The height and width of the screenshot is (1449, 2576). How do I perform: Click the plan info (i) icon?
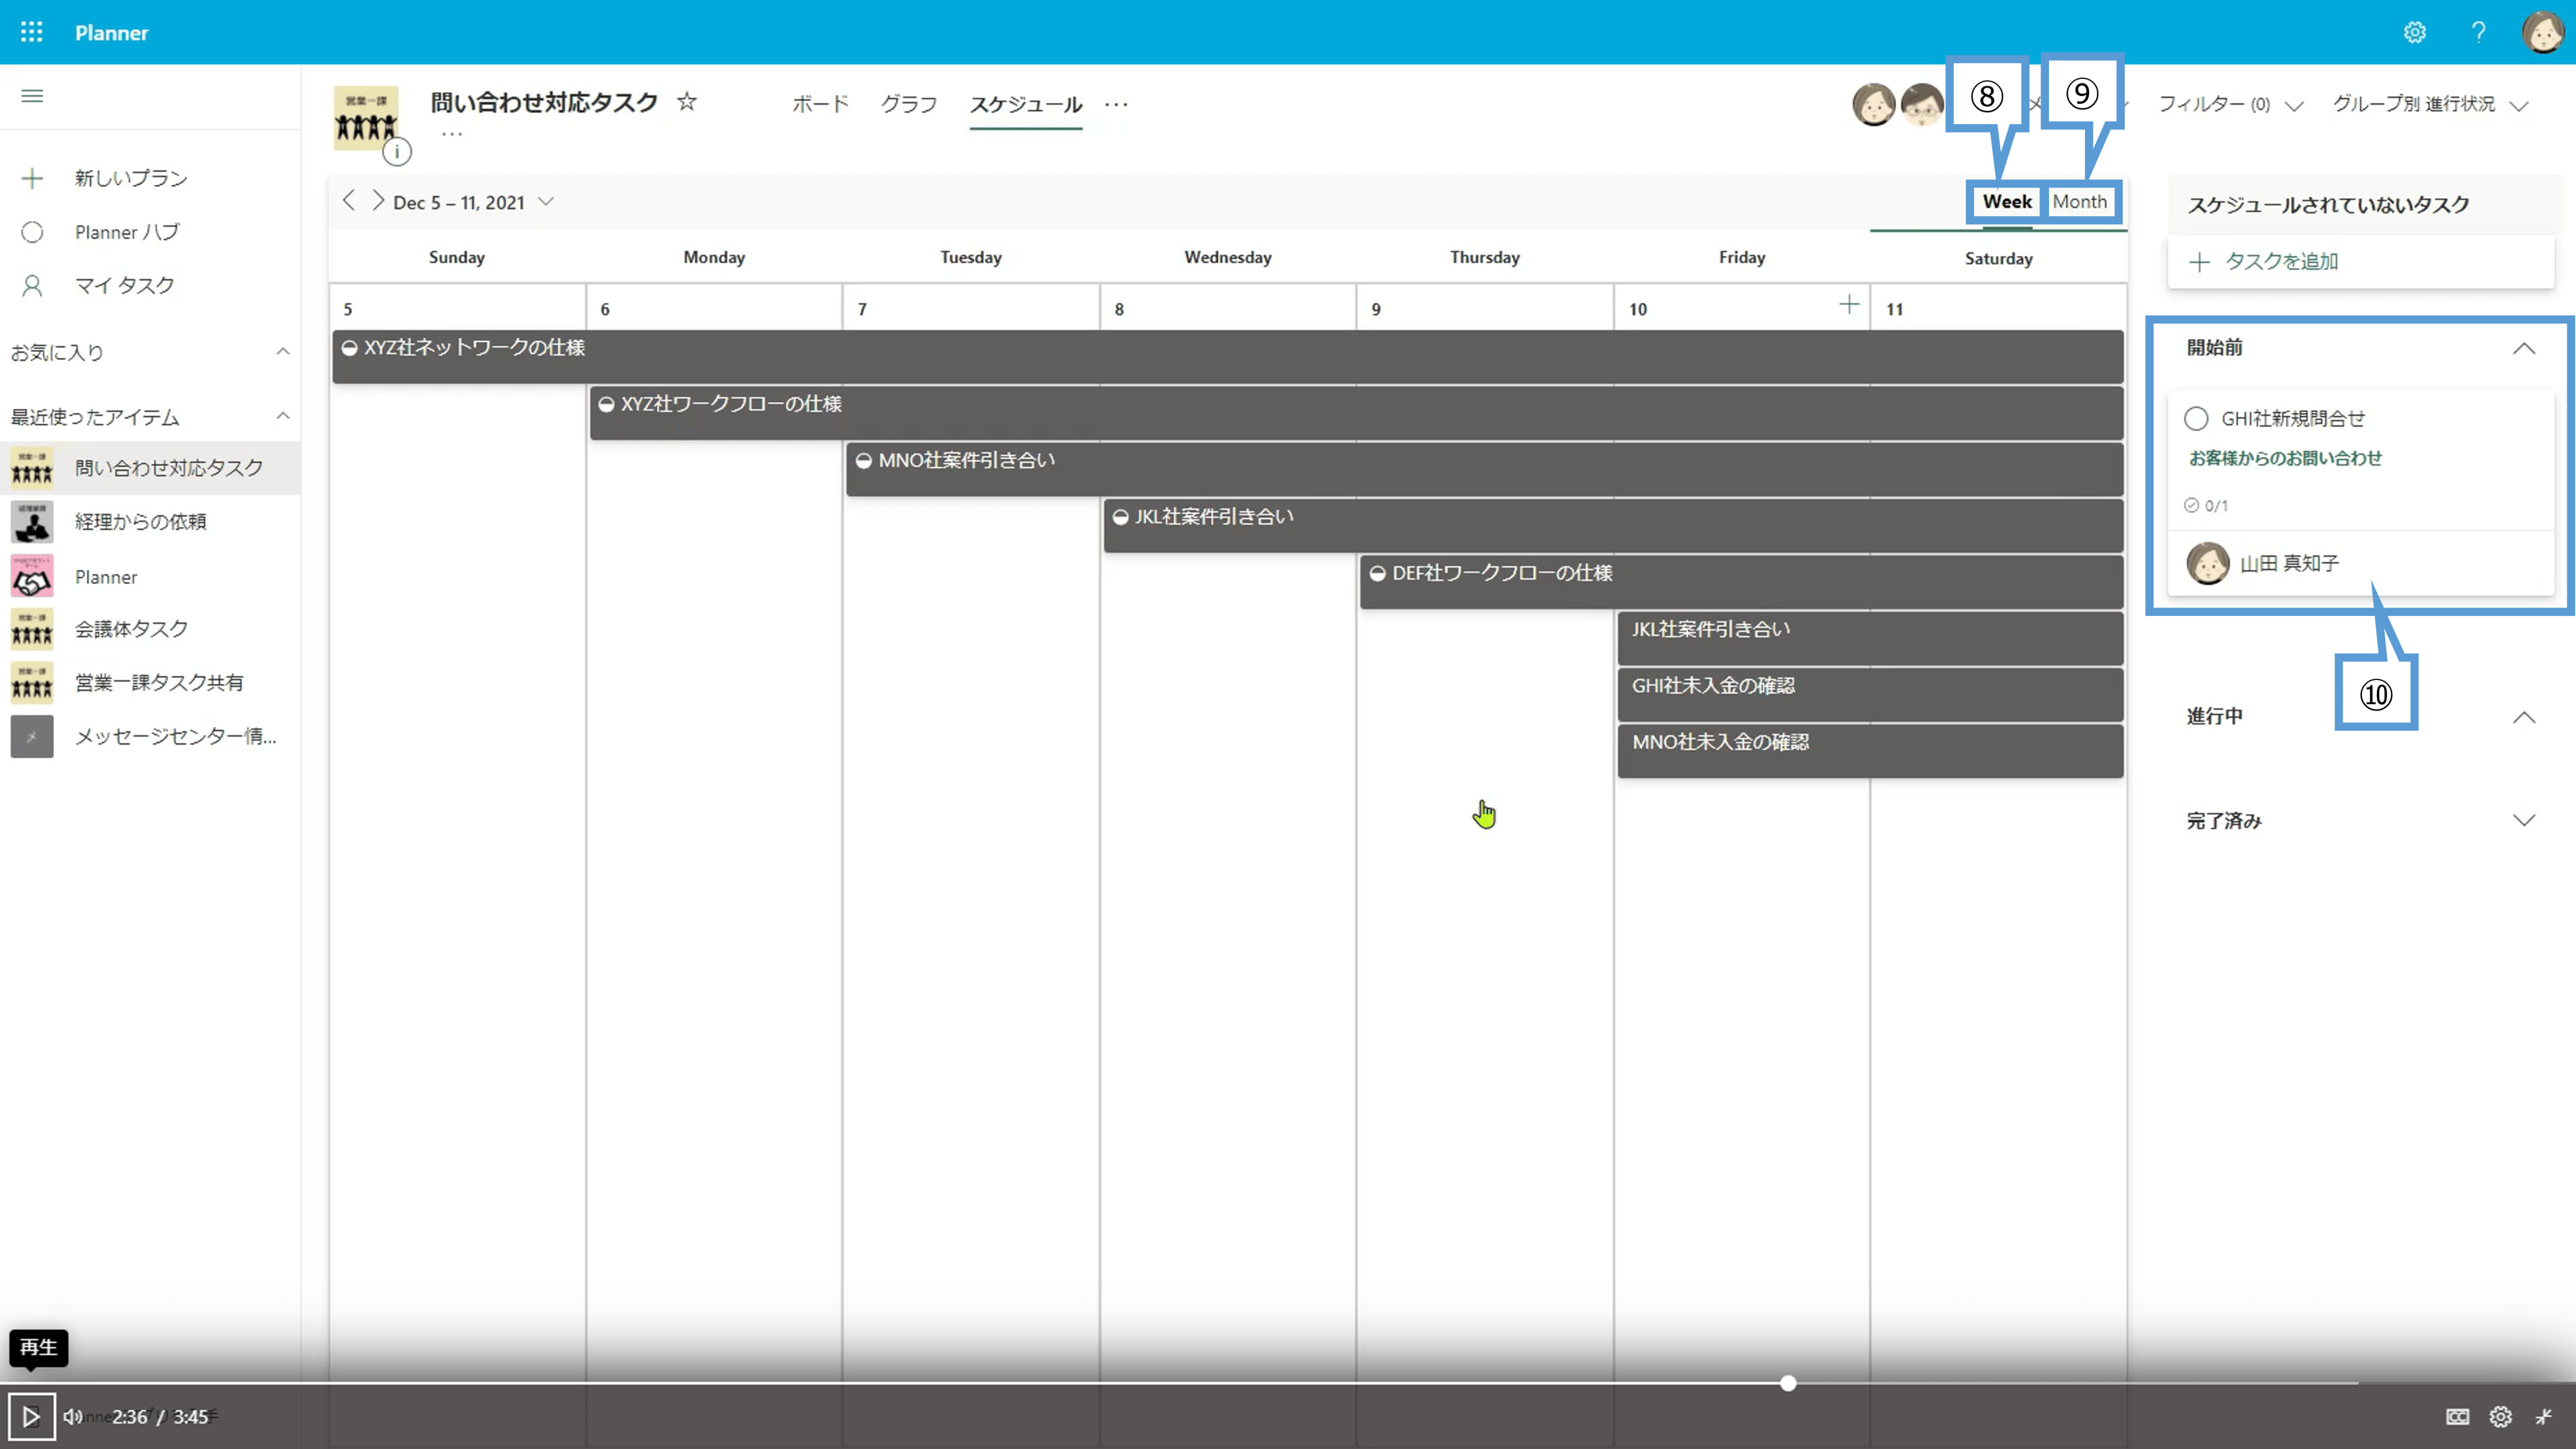tap(397, 152)
